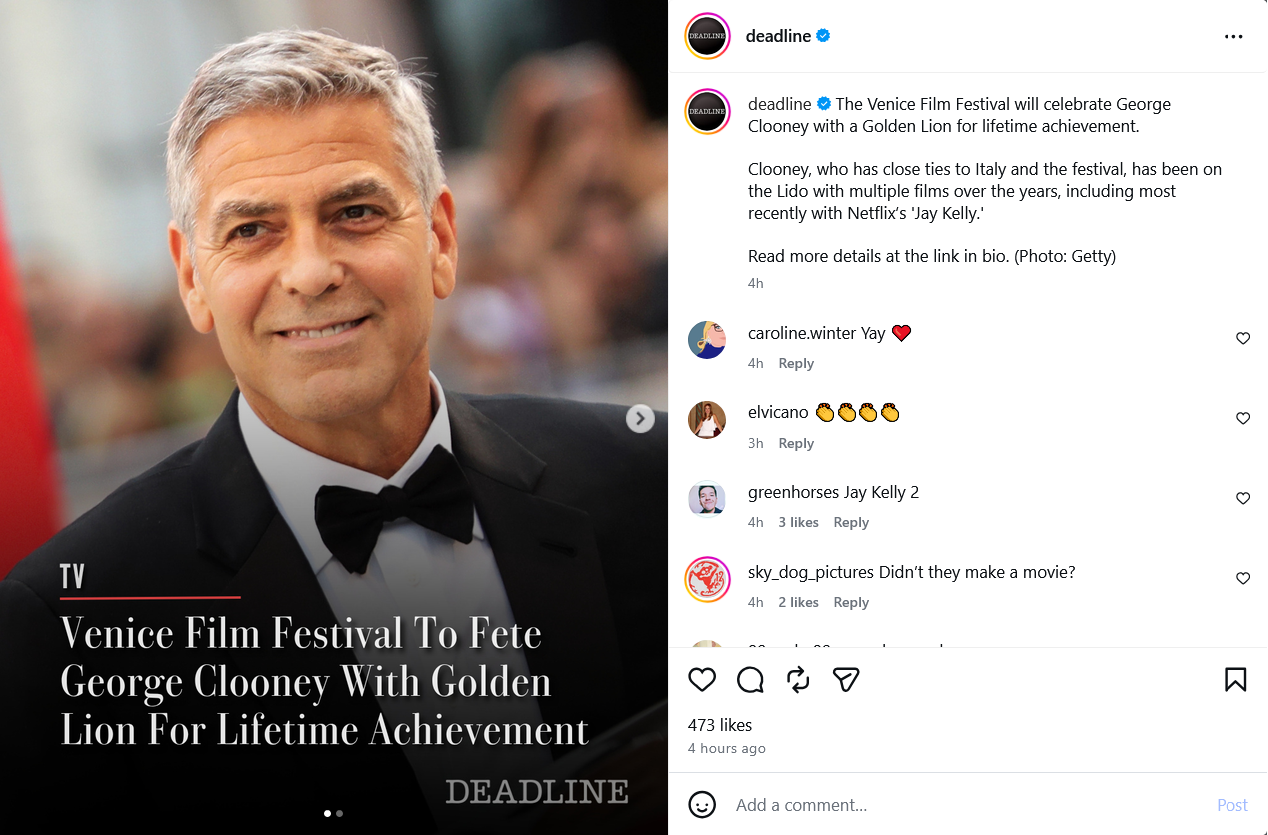The image size is (1268, 835).
Task: Go to next carousel image arrow
Action: pos(640,418)
